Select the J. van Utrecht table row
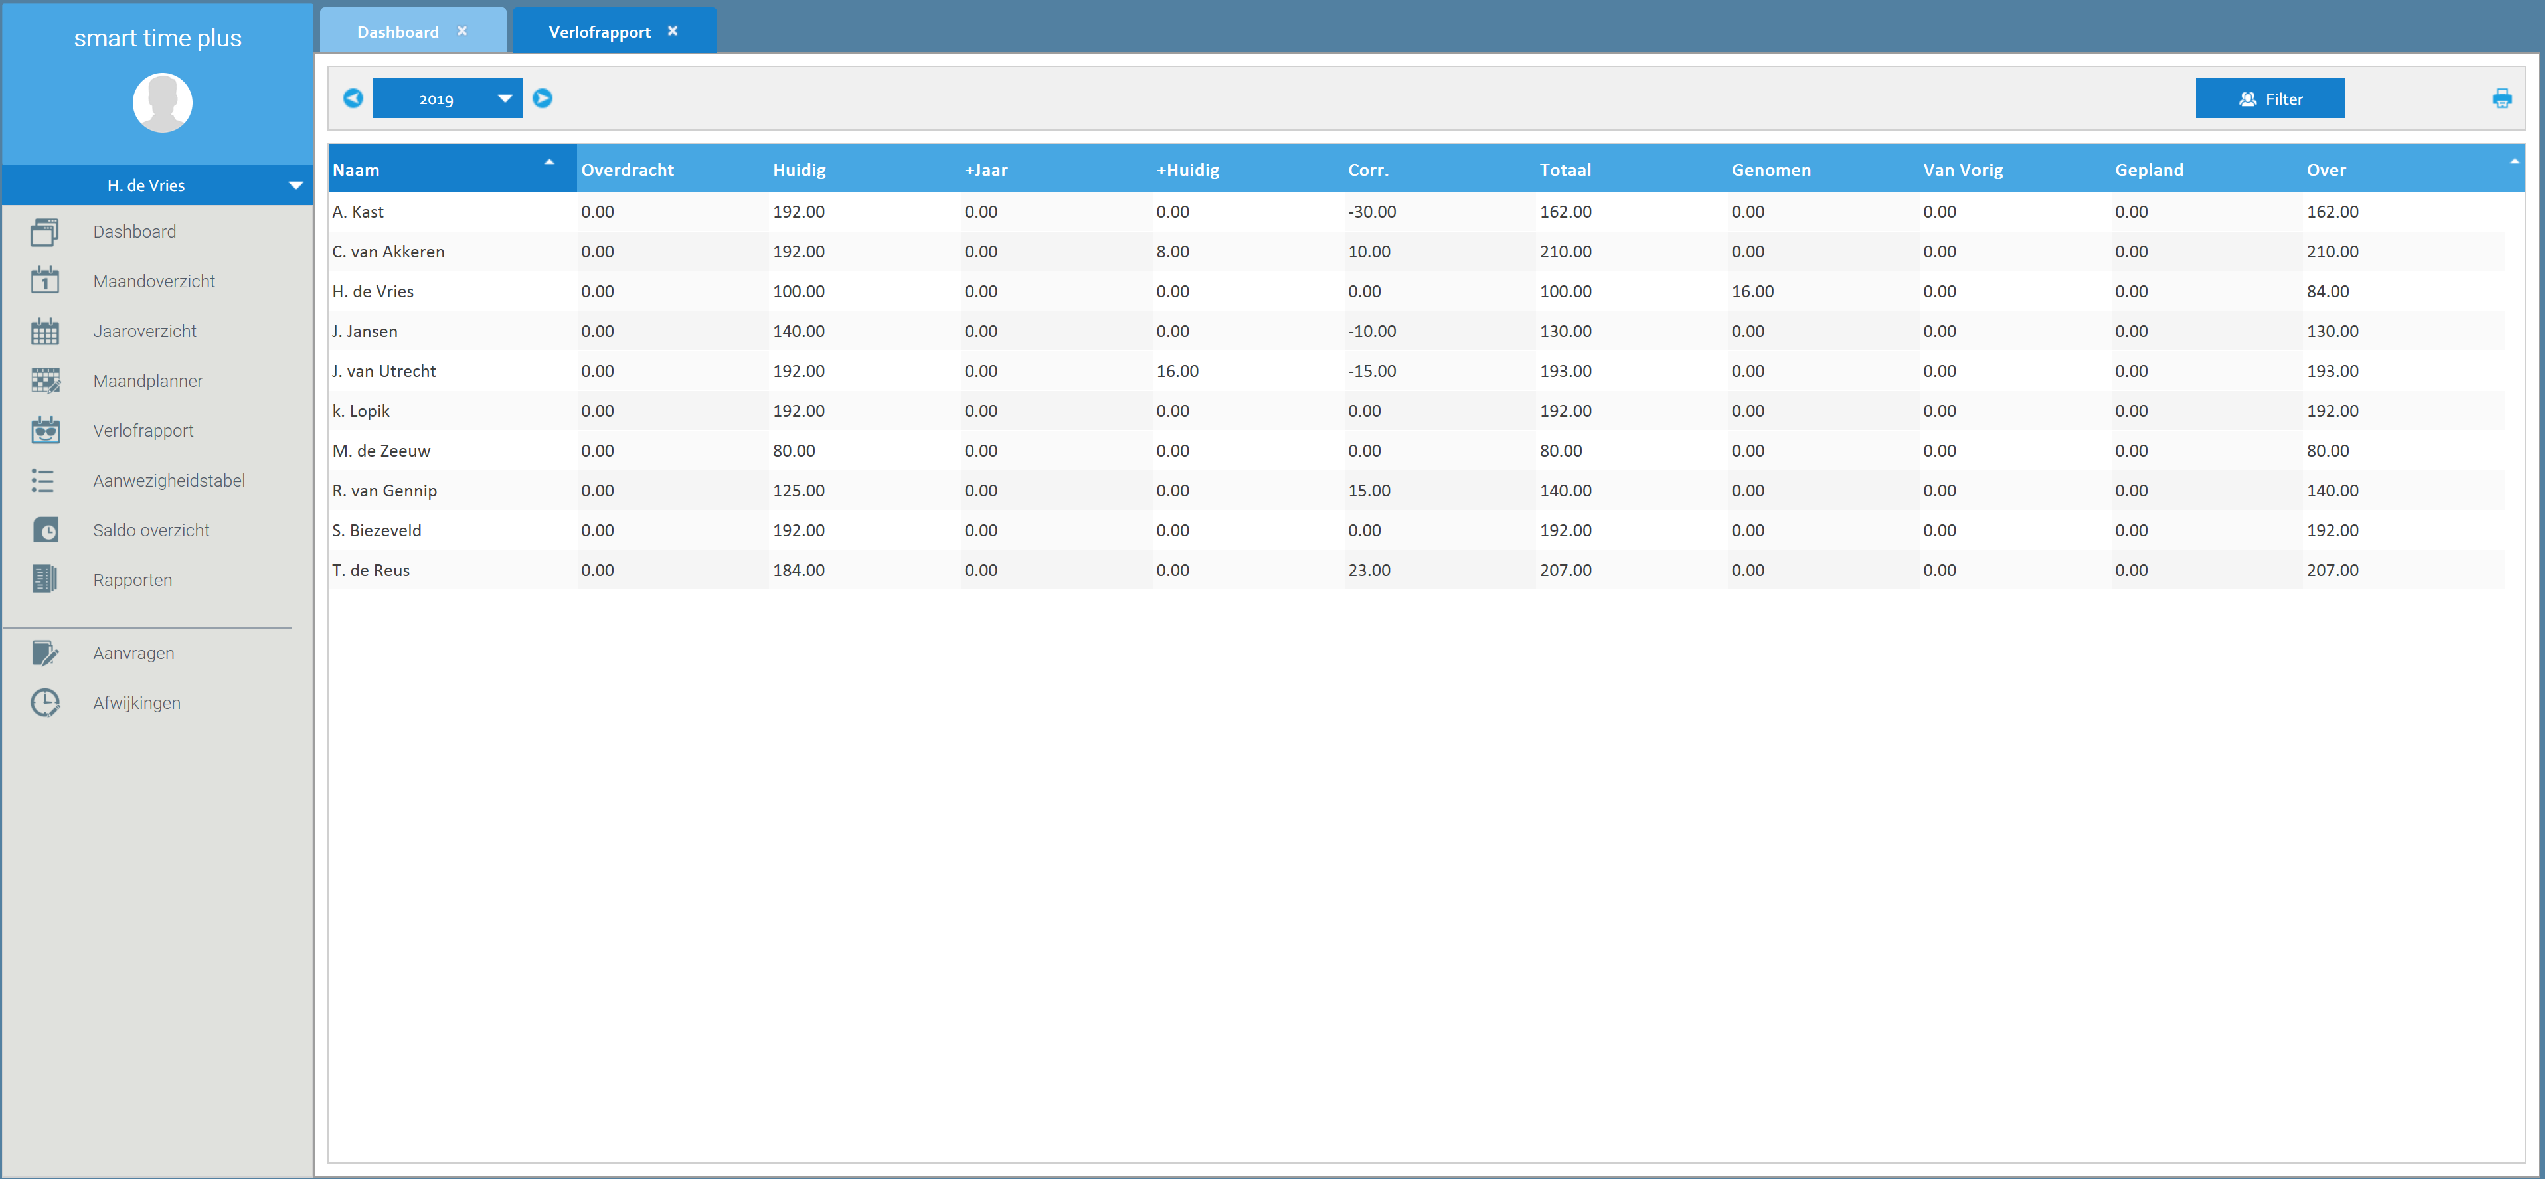Image resolution: width=2545 pixels, height=1179 pixels. [1400, 371]
